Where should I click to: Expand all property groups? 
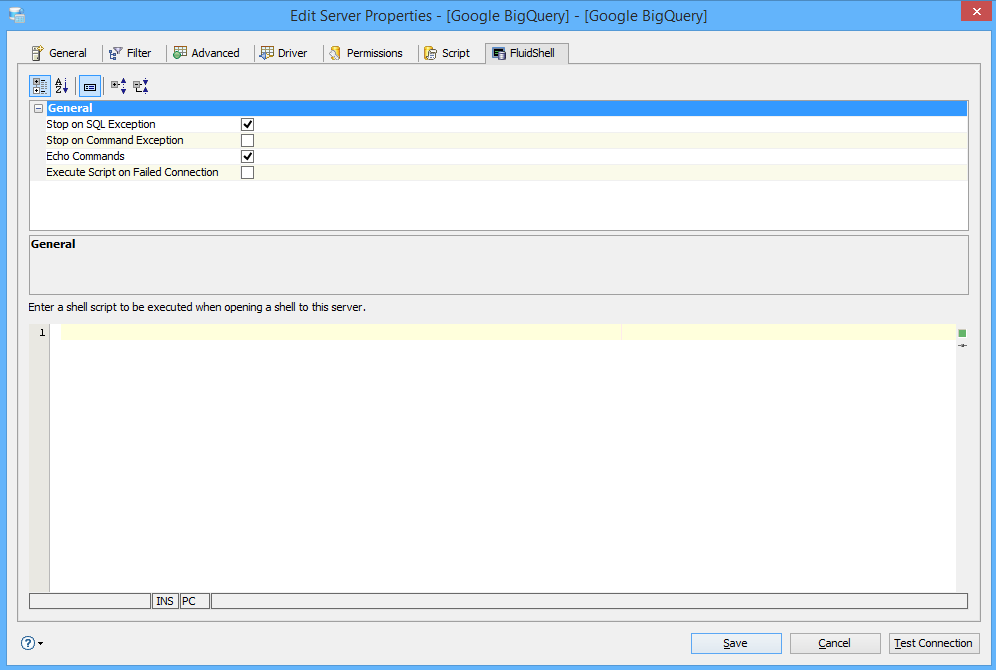coord(119,86)
